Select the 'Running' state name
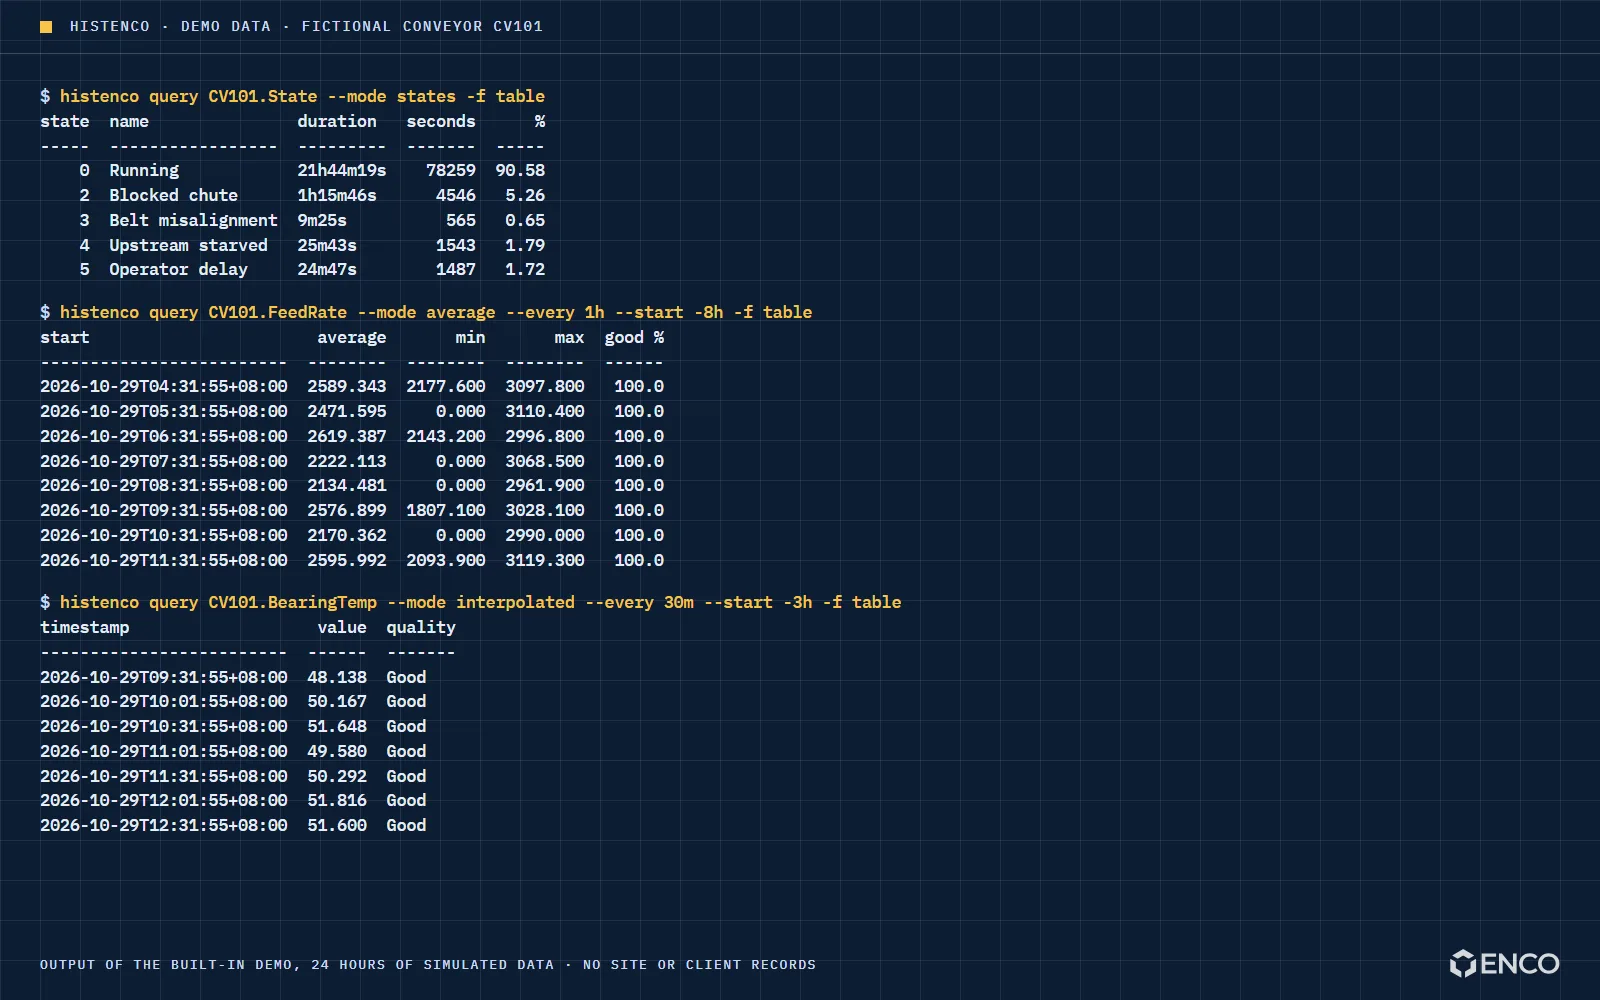Viewport: 1600px width, 1000px height. (x=144, y=170)
